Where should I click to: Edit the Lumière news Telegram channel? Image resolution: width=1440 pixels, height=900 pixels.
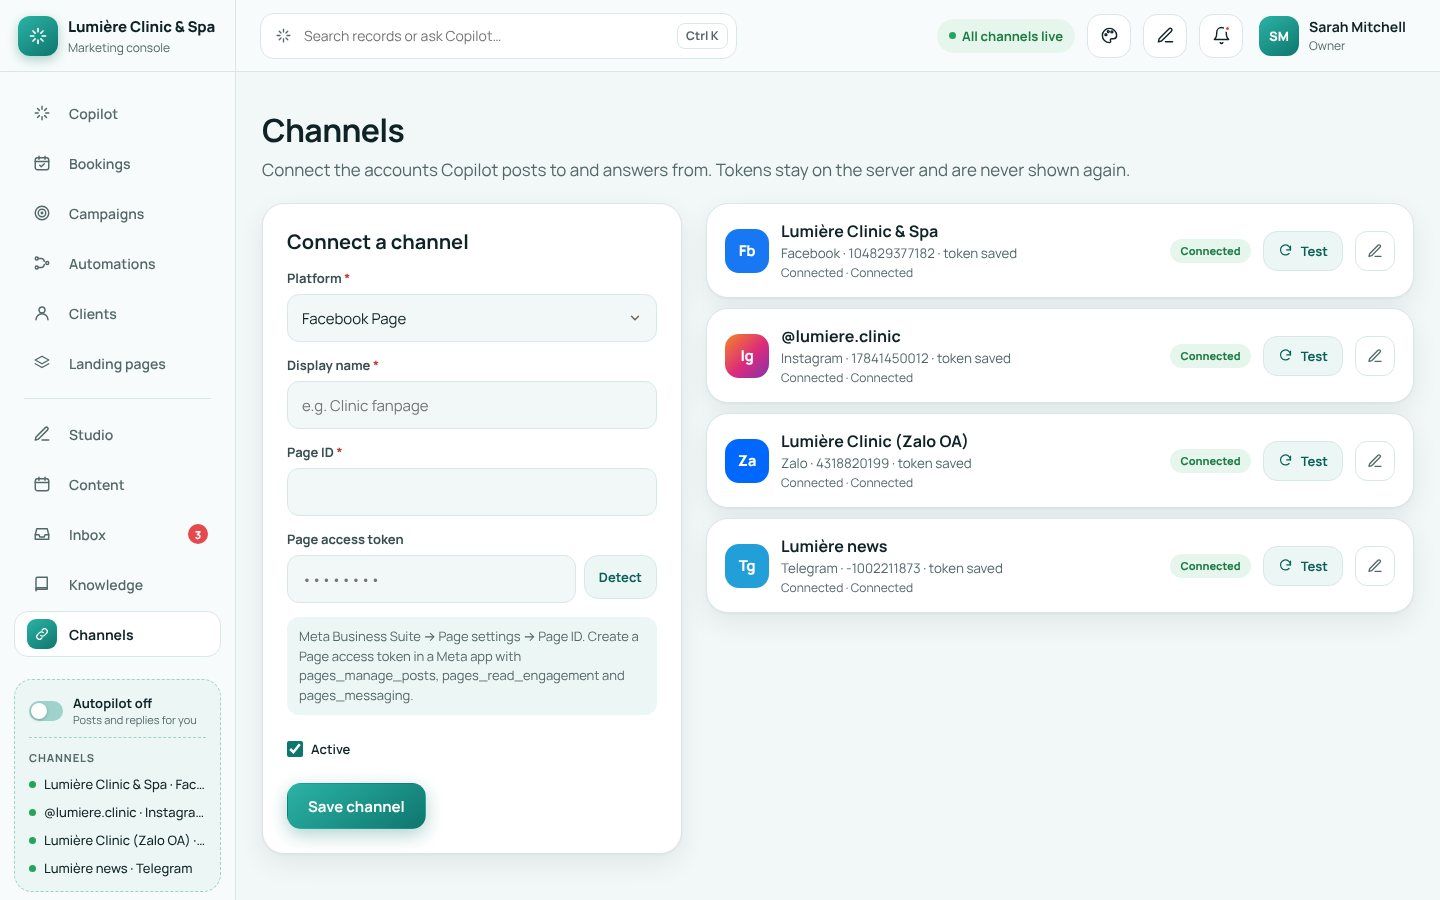point(1375,566)
